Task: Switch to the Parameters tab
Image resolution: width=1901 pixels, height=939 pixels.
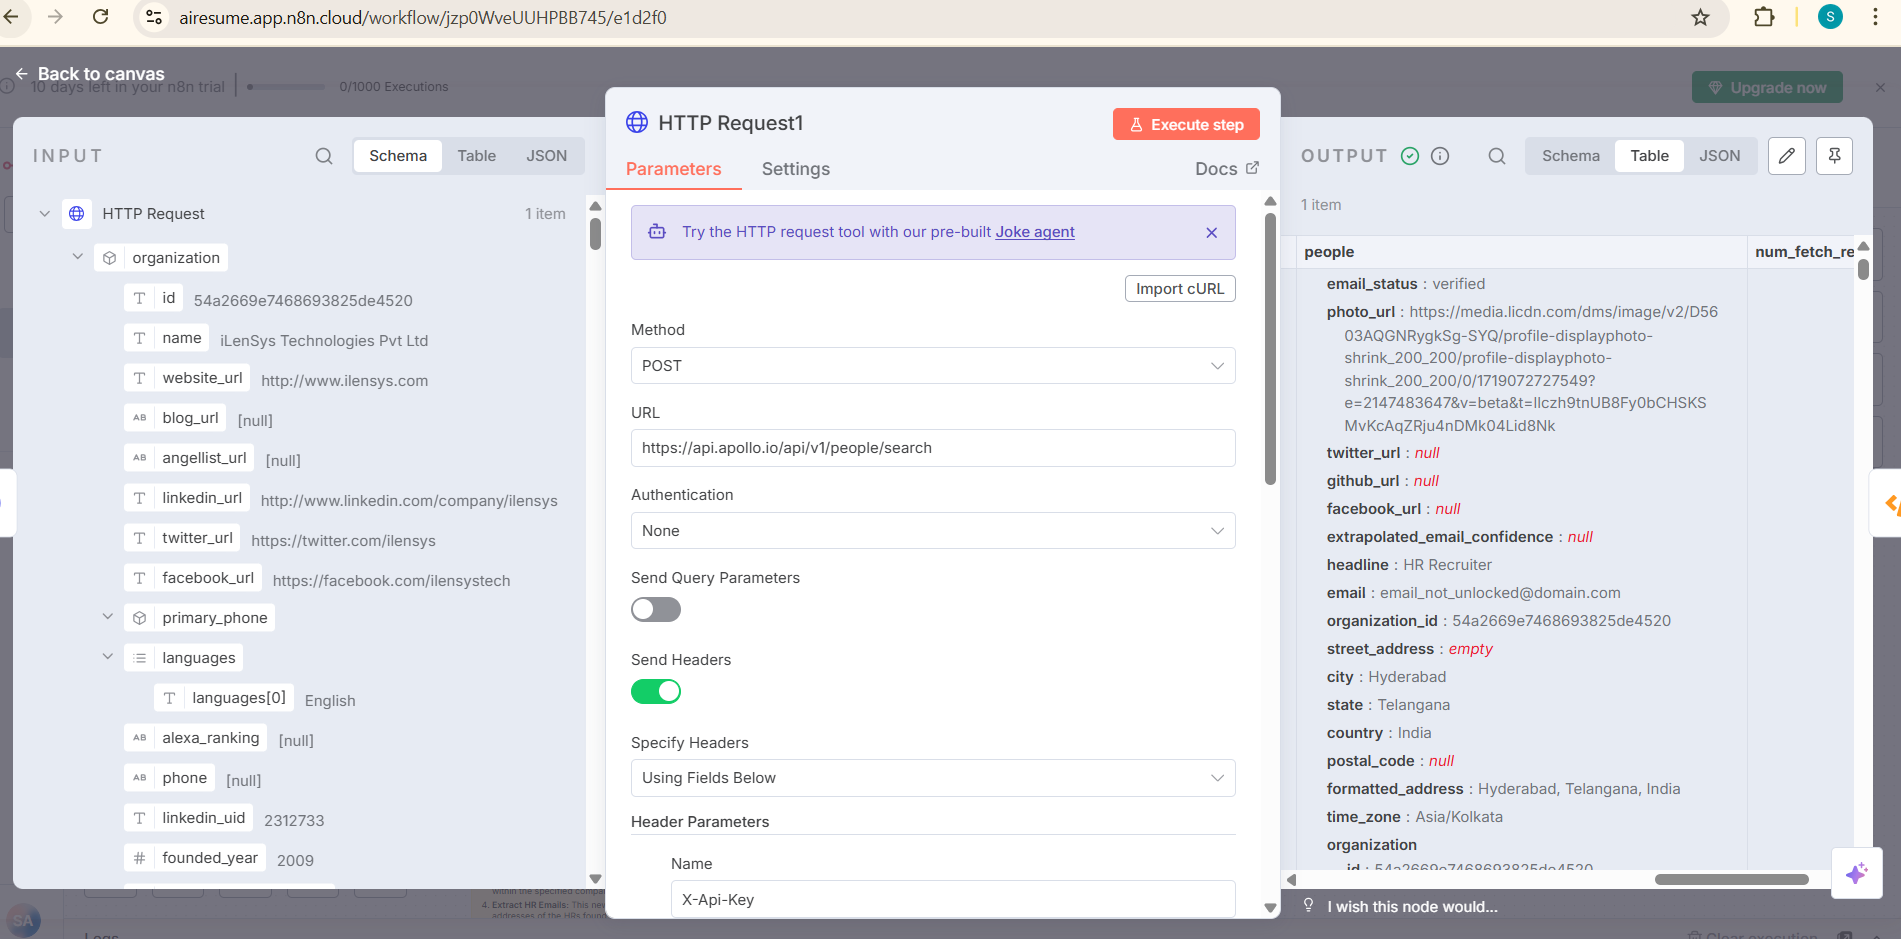Action: (x=673, y=169)
